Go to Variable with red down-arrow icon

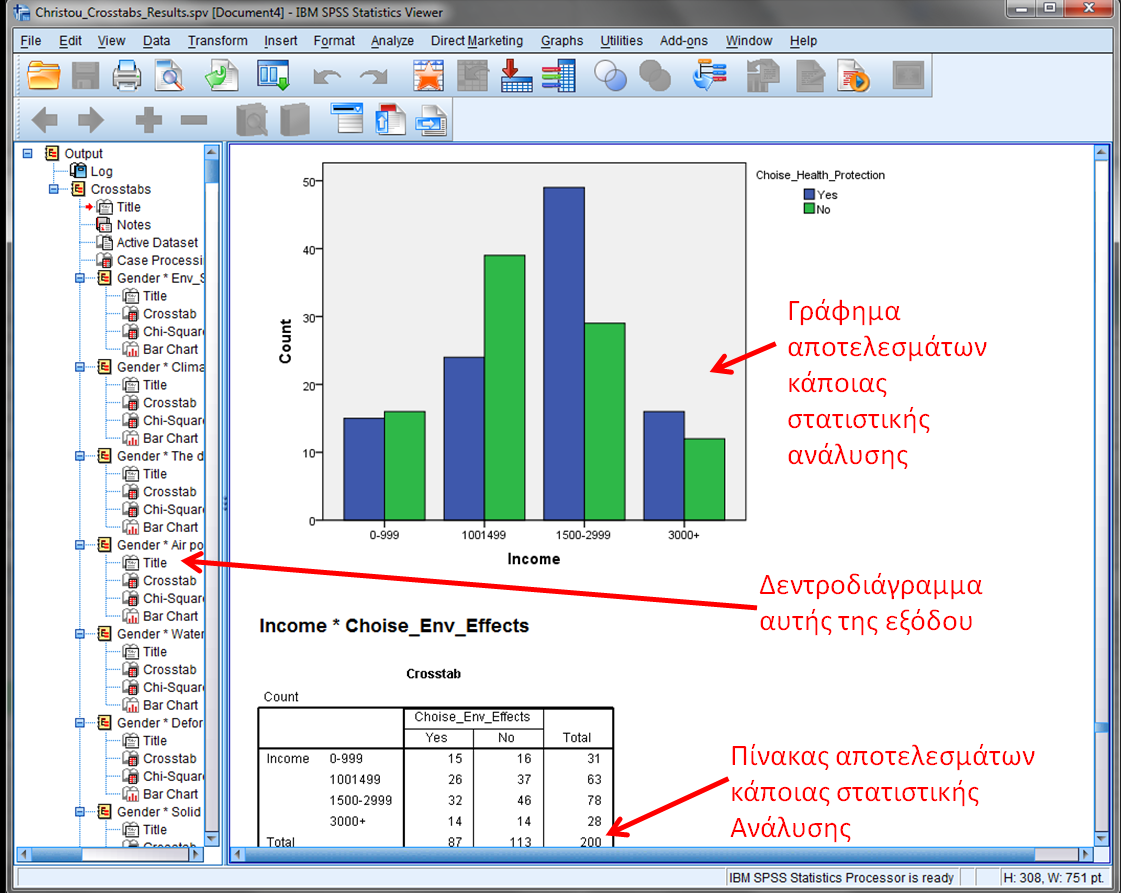tap(515, 76)
